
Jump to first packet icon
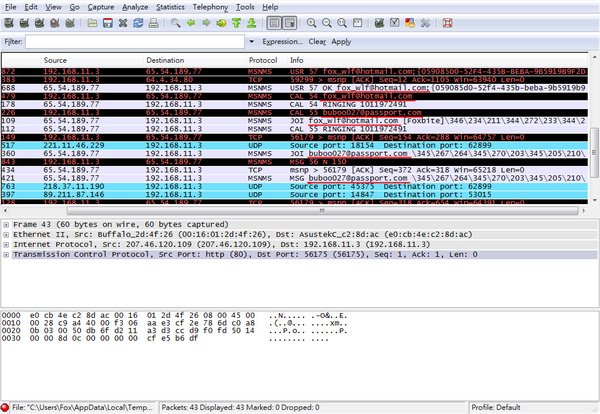click(x=236, y=23)
